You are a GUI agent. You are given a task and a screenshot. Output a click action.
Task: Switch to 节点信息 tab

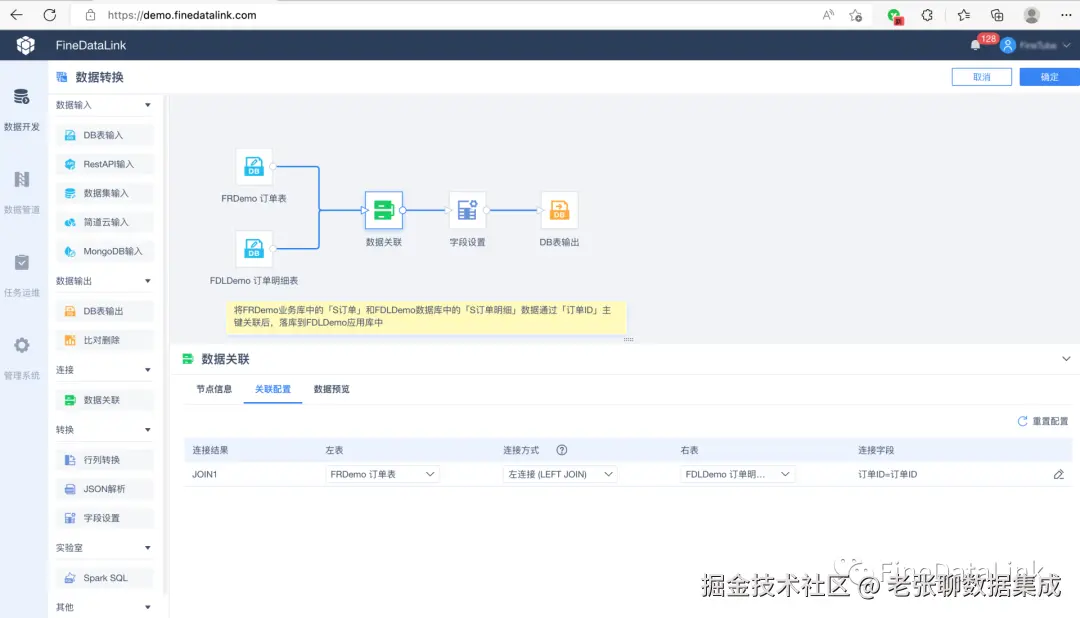click(214, 389)
